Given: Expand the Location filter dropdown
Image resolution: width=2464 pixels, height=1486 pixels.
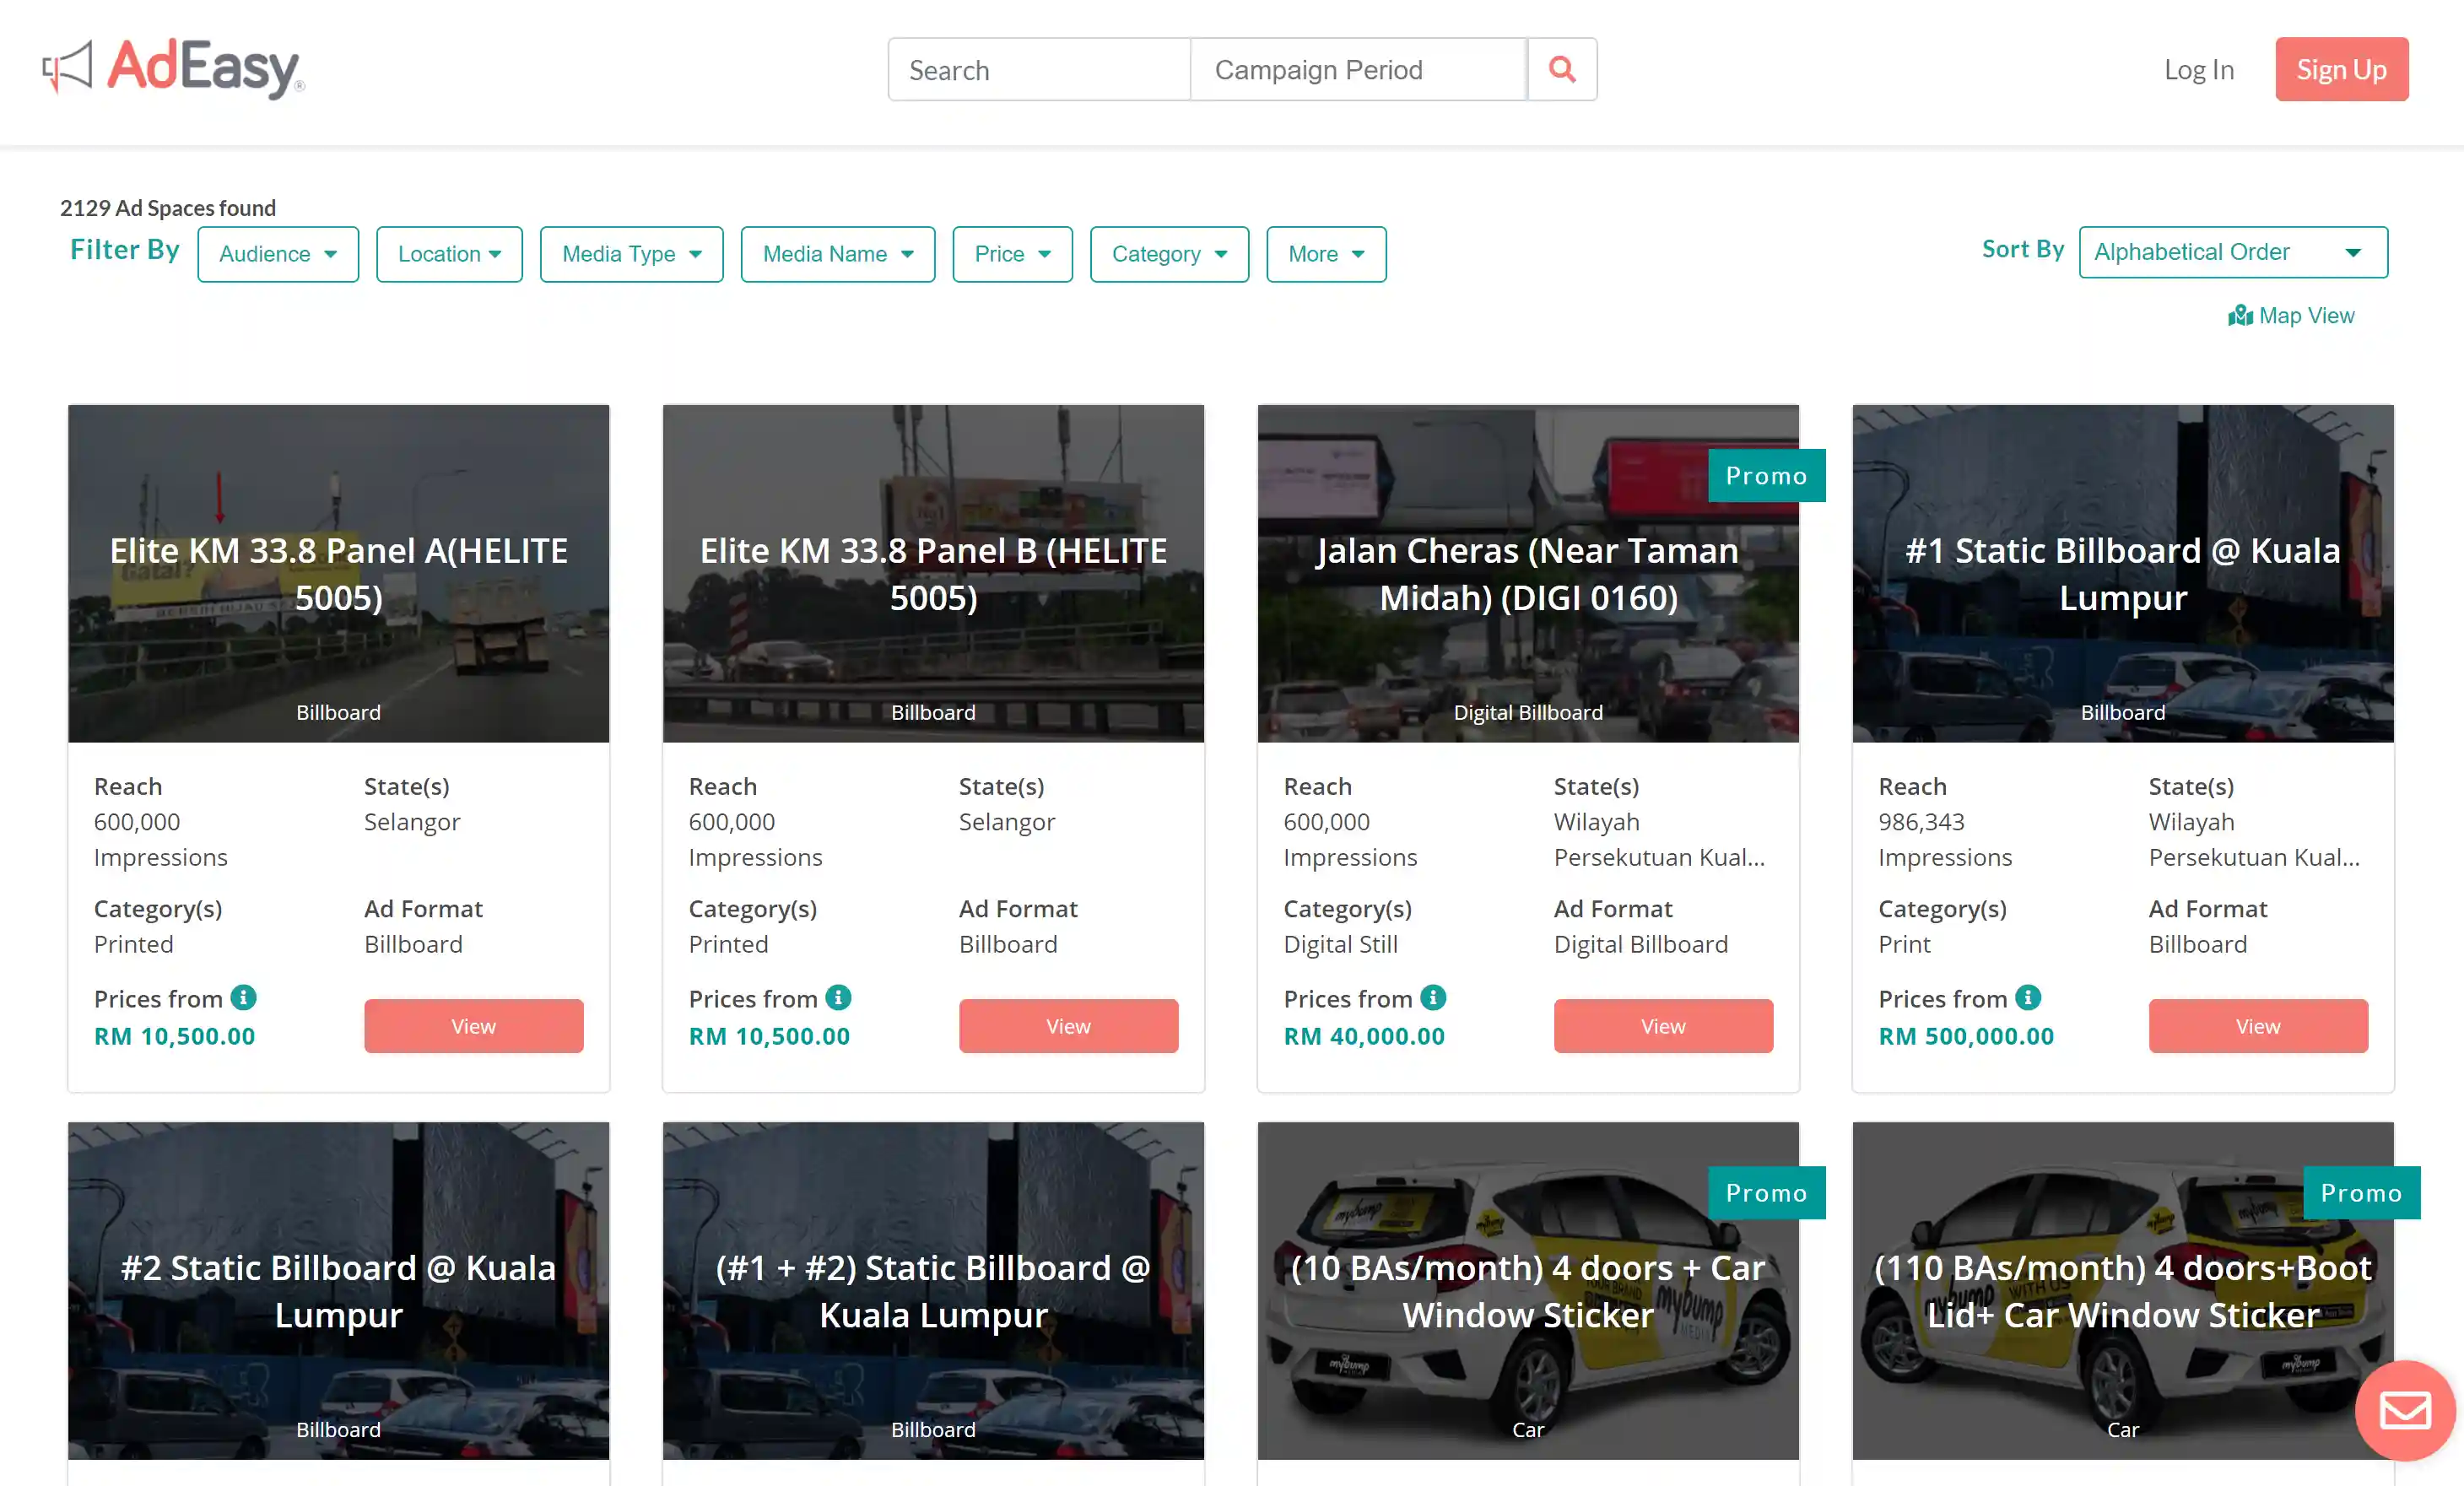Looking at the screenshot, I should click(x=449, y=254).
